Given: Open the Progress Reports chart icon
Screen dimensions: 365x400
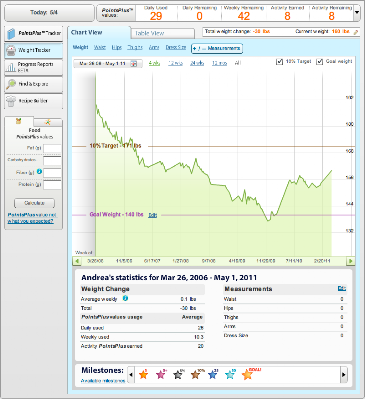Looking at the screenshot, I should tap(11, 67).
